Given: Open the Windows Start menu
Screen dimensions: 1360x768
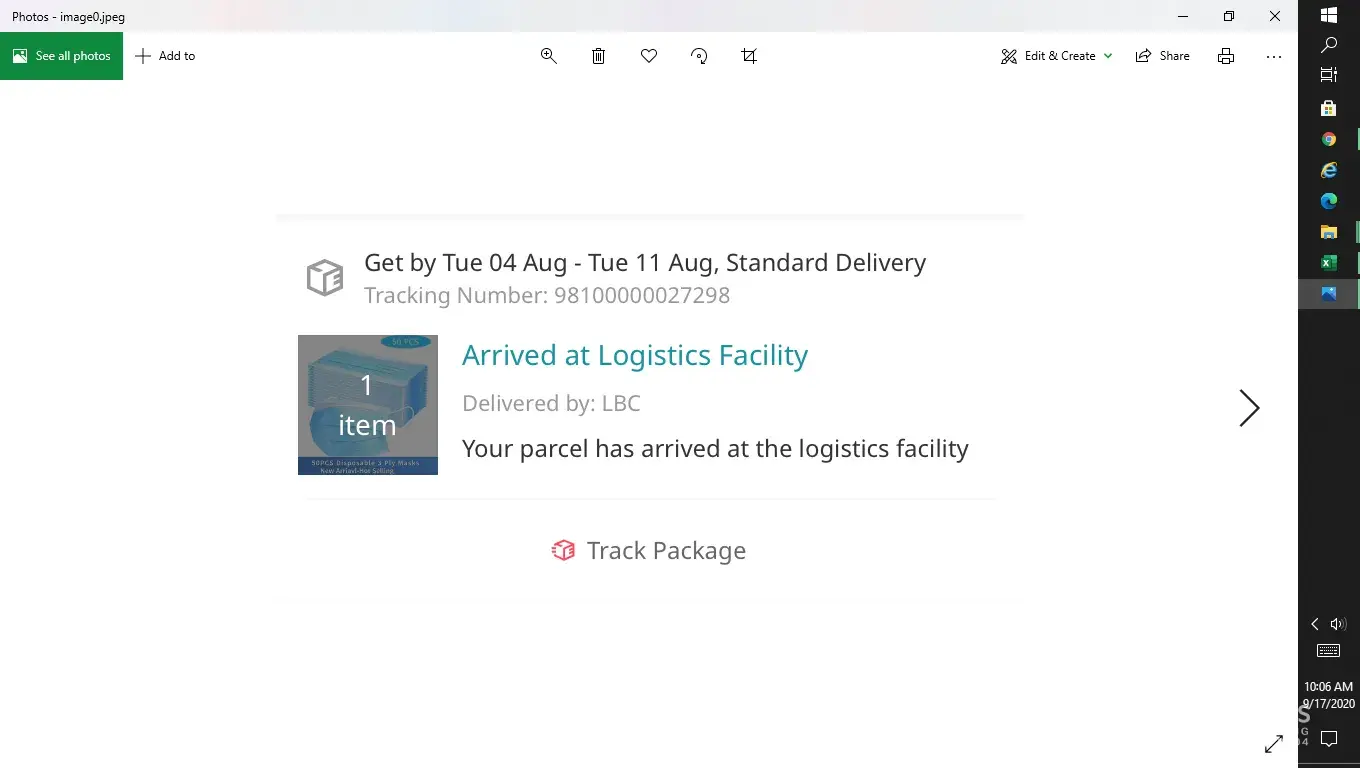Looking at the screenshot, I should coord(1329,15).
